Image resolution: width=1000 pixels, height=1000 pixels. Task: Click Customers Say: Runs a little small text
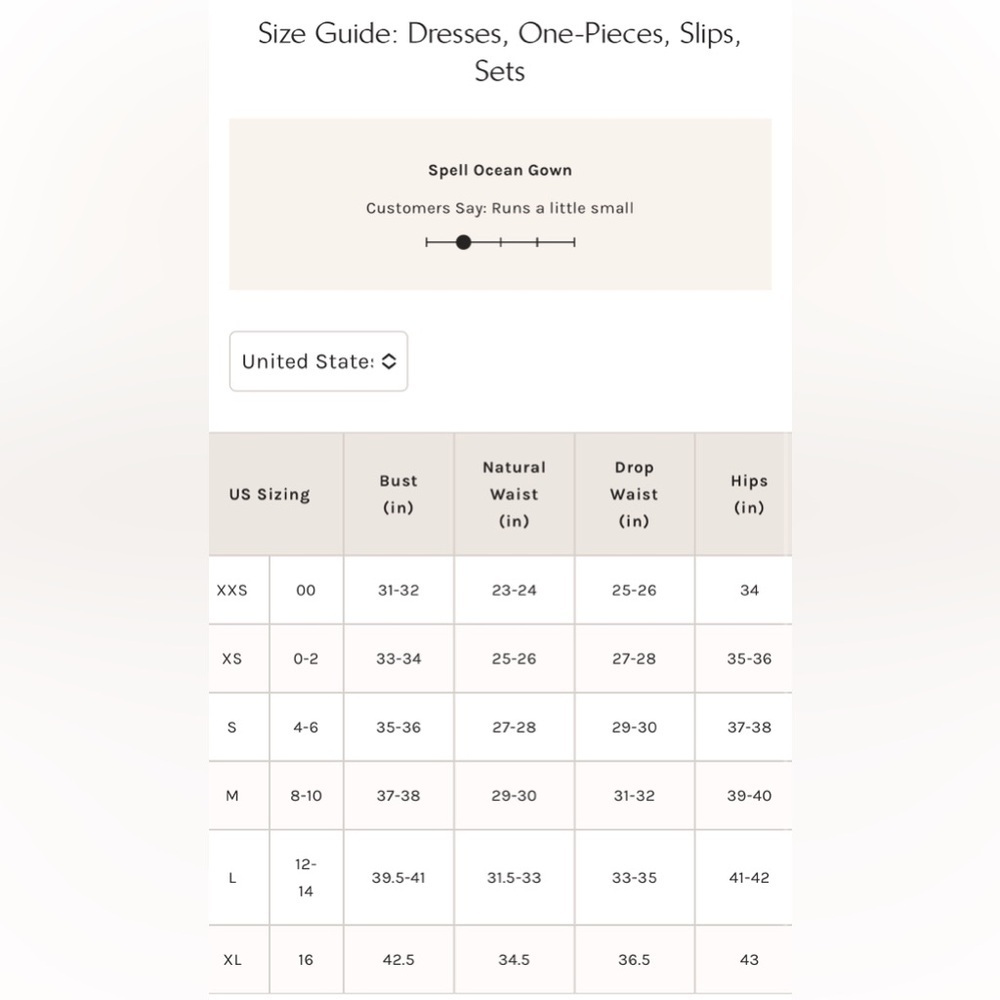click(x=500, y=209)
